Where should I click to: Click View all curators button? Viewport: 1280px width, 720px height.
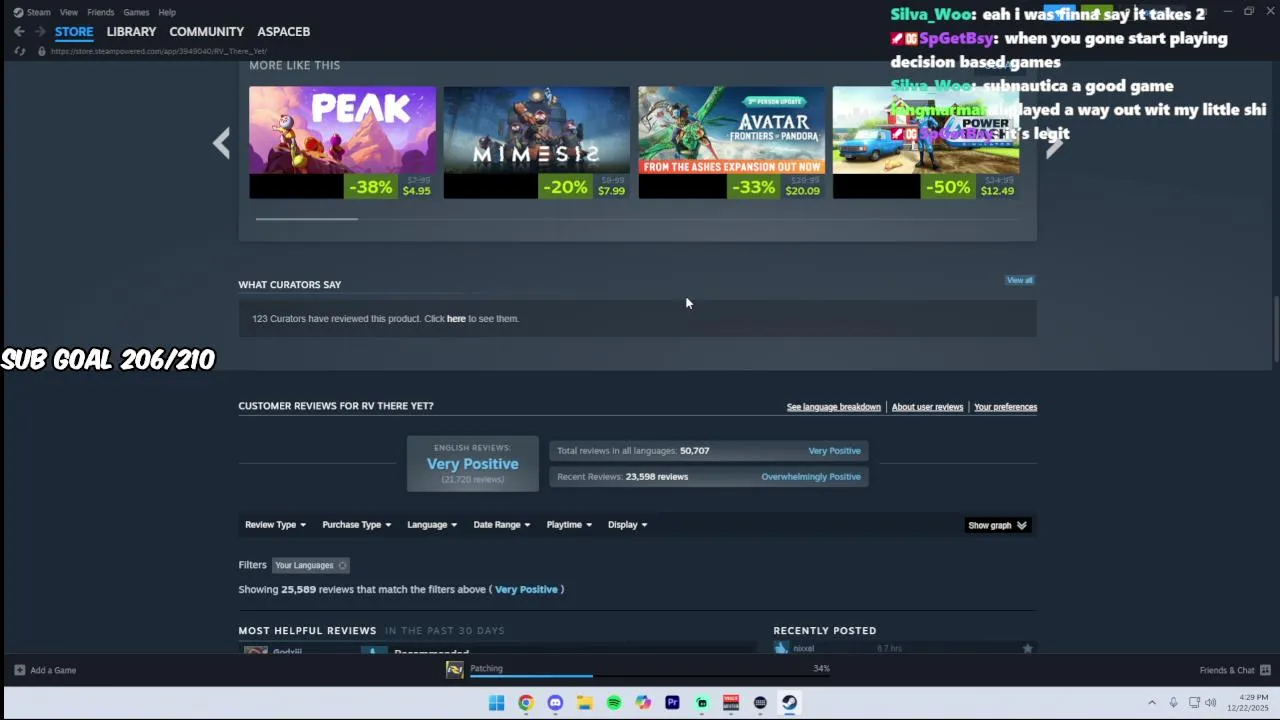1020,280
